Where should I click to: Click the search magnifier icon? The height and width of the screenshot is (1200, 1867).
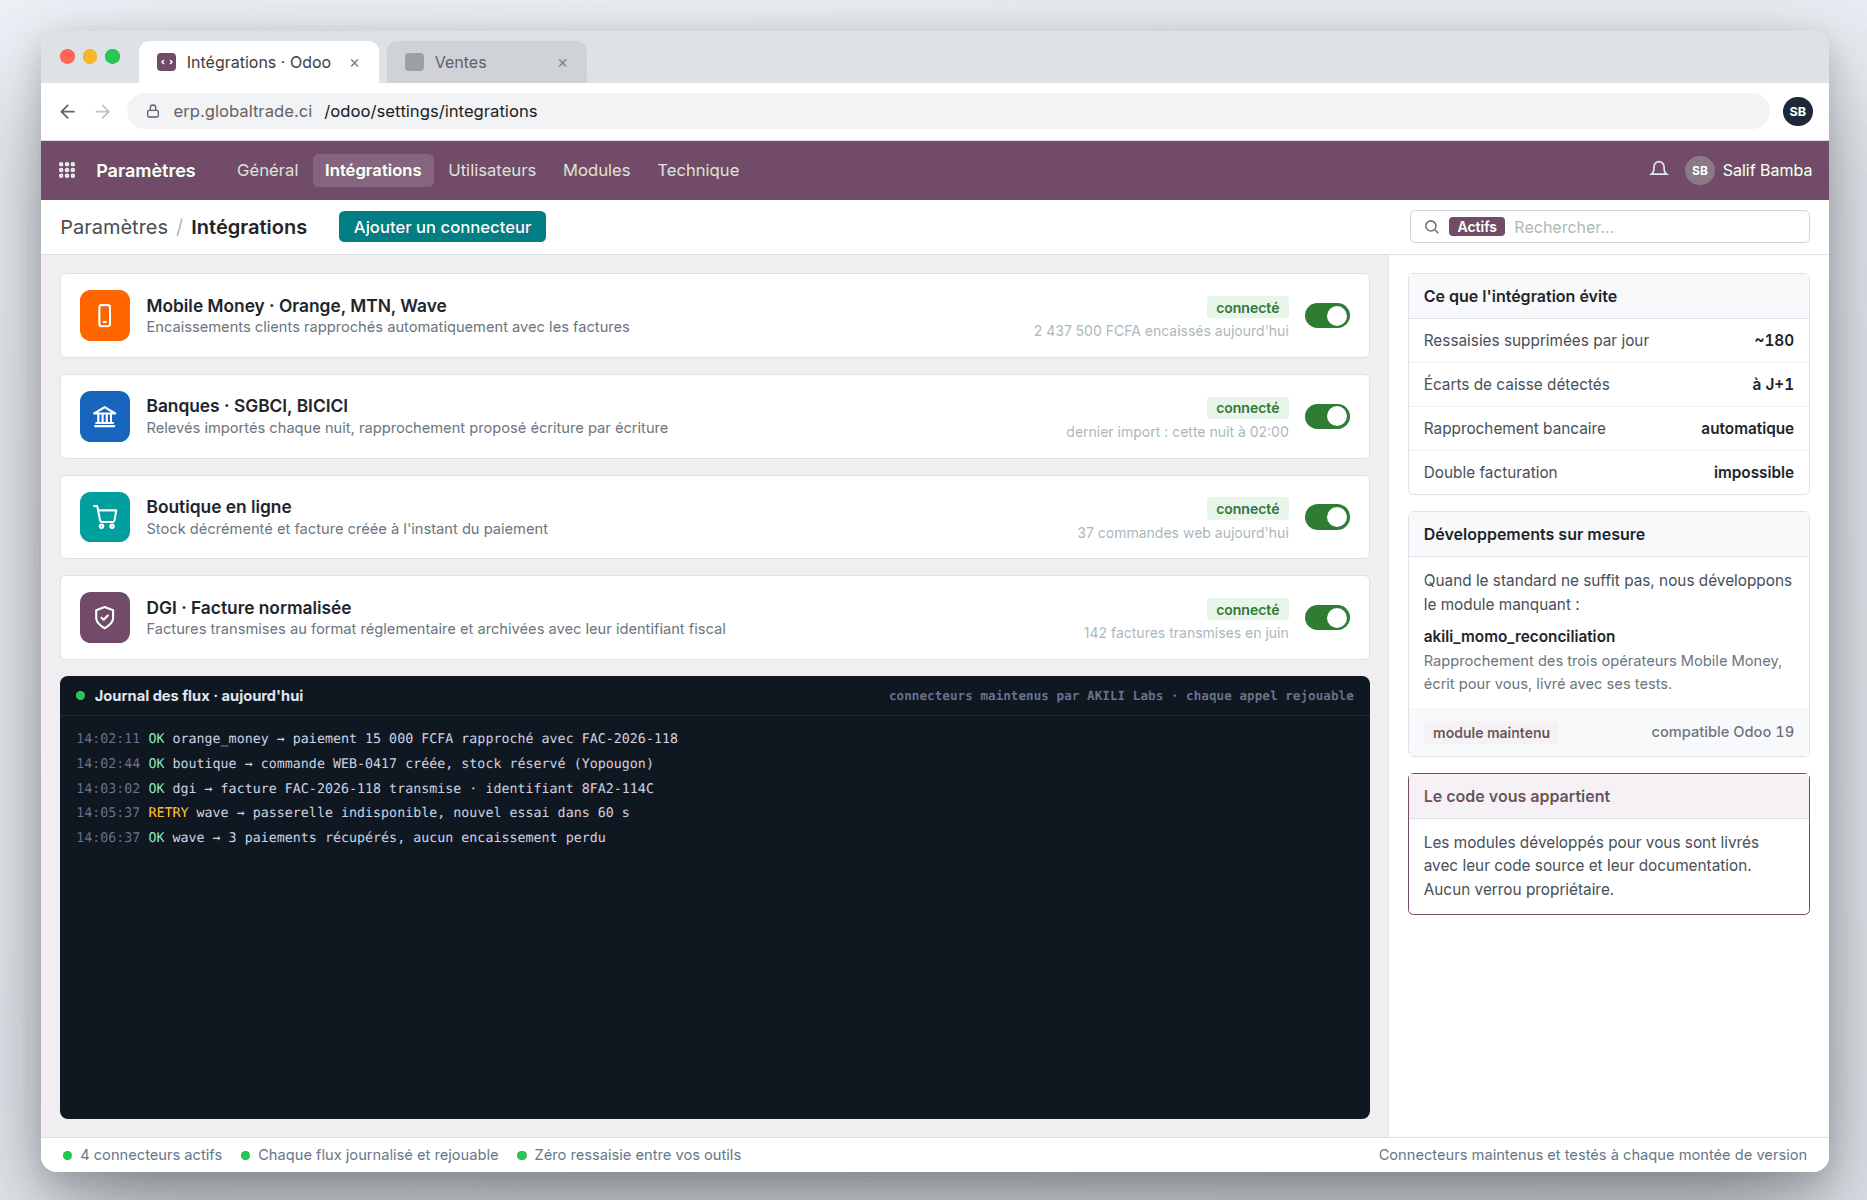1432,227
